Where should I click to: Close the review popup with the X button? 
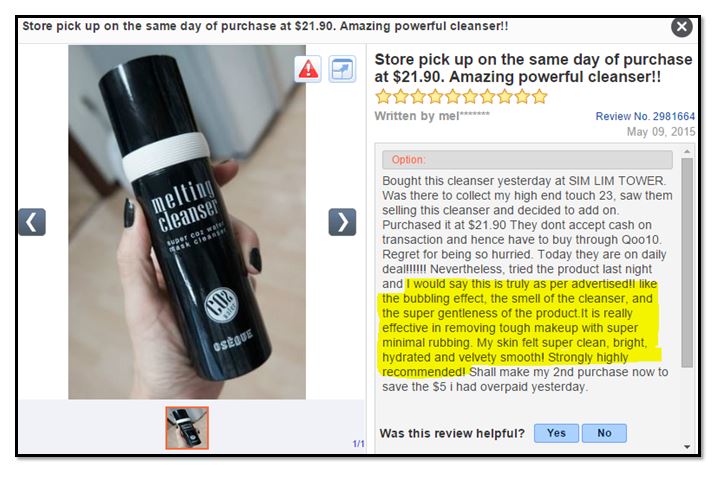pos(682,27)
